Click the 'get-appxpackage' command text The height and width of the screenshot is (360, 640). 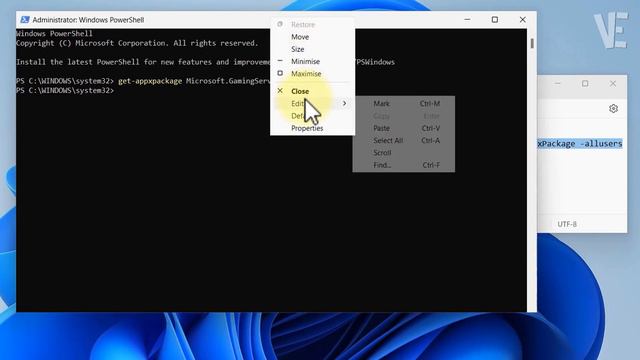pyautogui.click(x=150, y=81)
